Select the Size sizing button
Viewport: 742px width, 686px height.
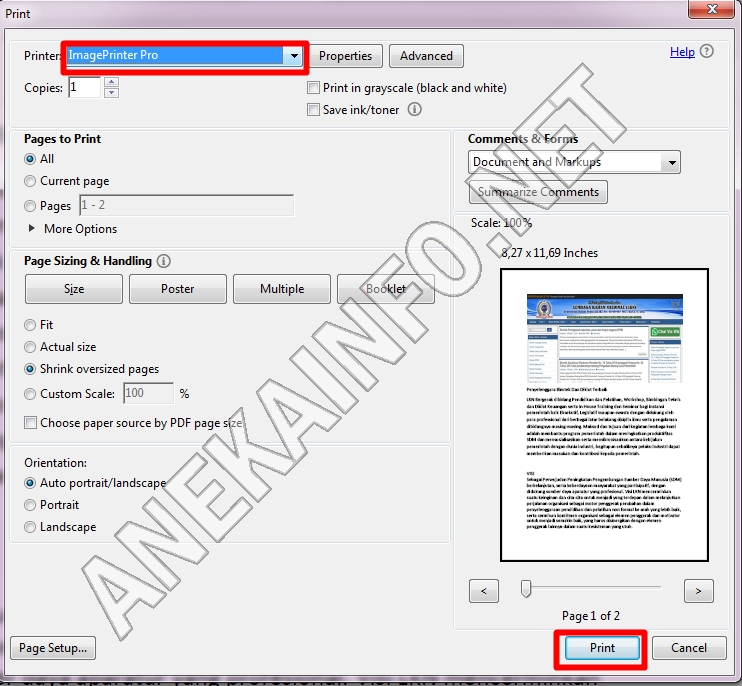[x=74, y=289]
